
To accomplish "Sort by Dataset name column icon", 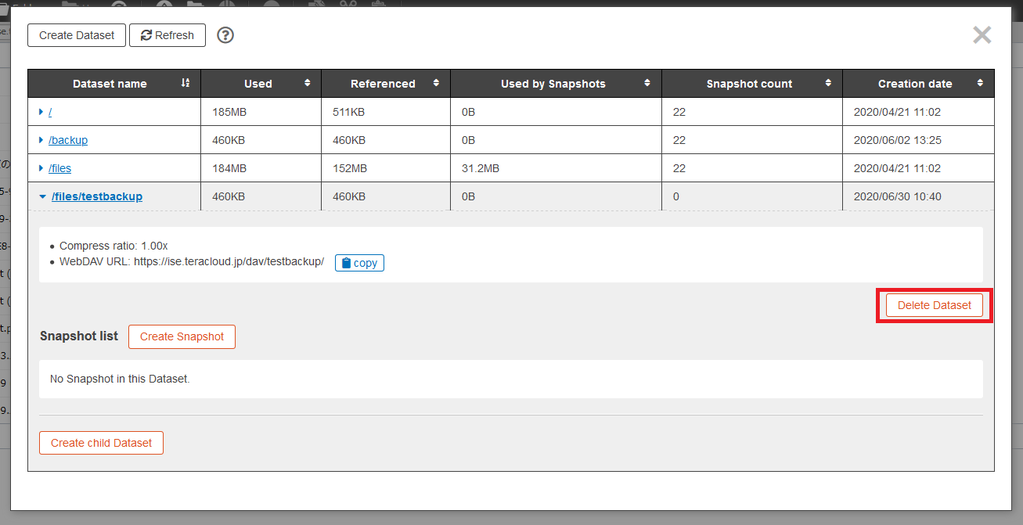I will click(x=185, y=84).
